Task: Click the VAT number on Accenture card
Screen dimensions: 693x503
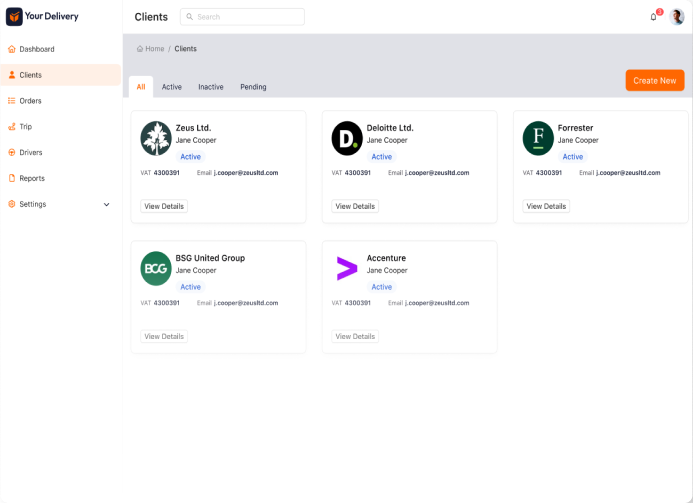Action: tap(358, 303)
